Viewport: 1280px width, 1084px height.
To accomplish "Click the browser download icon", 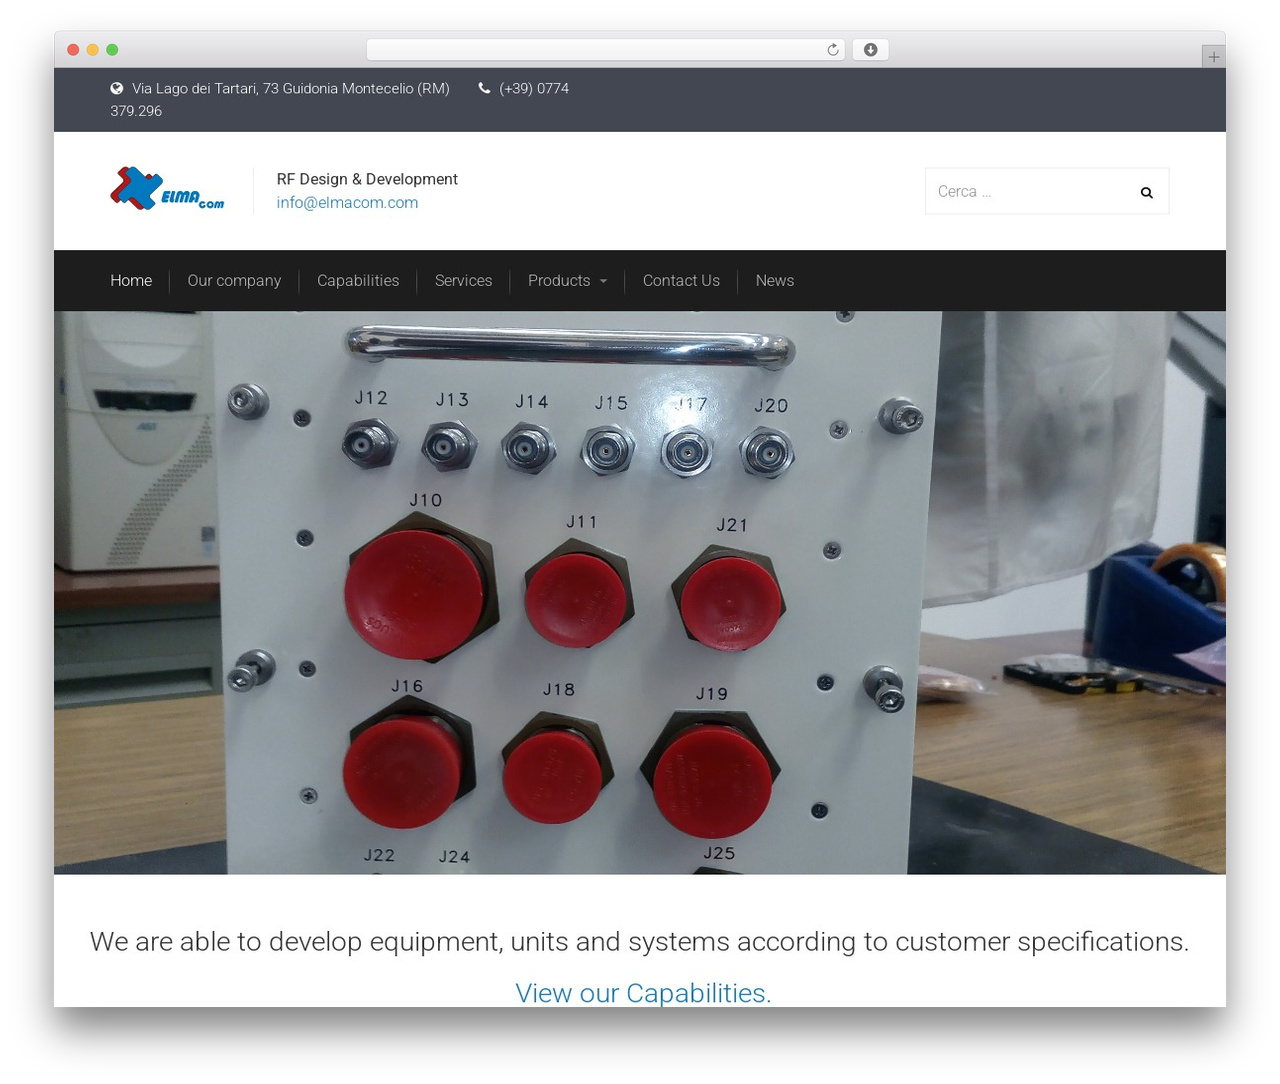I will (870, 50).
